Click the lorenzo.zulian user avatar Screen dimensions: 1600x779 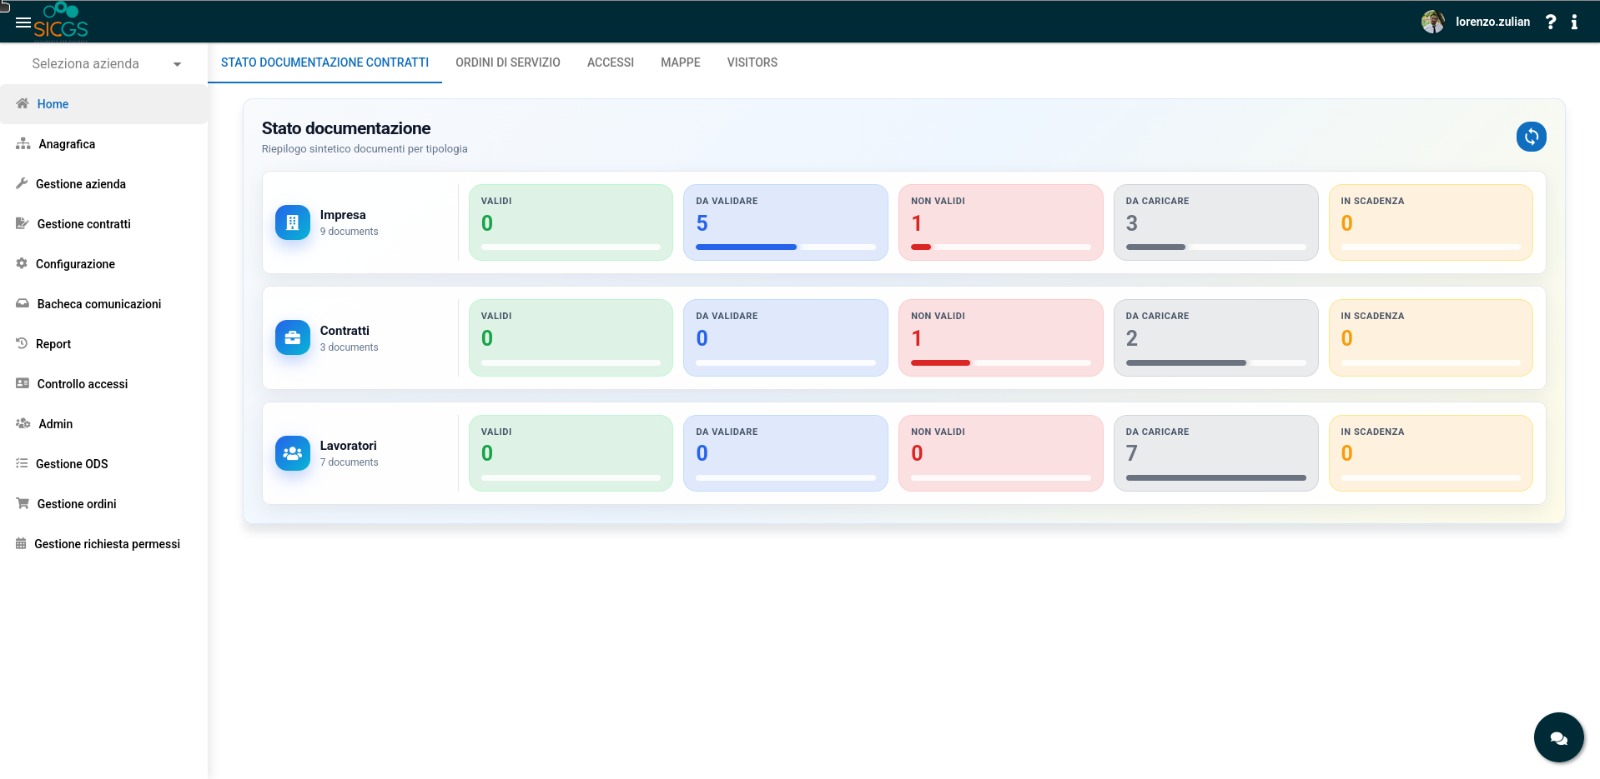[1433, 22]
